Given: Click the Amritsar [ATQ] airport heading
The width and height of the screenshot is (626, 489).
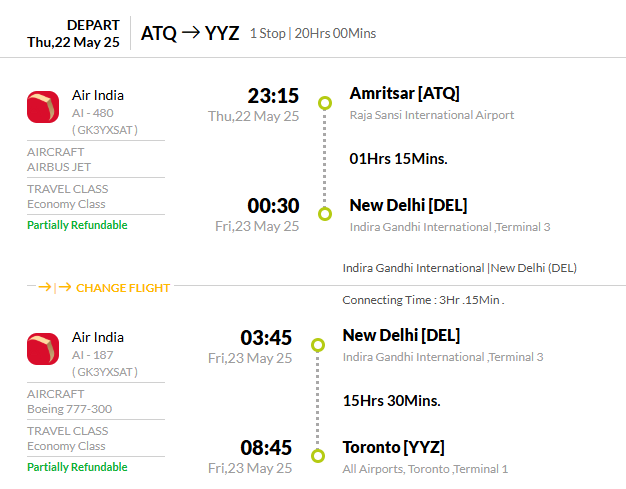Looking at the screenshot, I should point(404,93).
